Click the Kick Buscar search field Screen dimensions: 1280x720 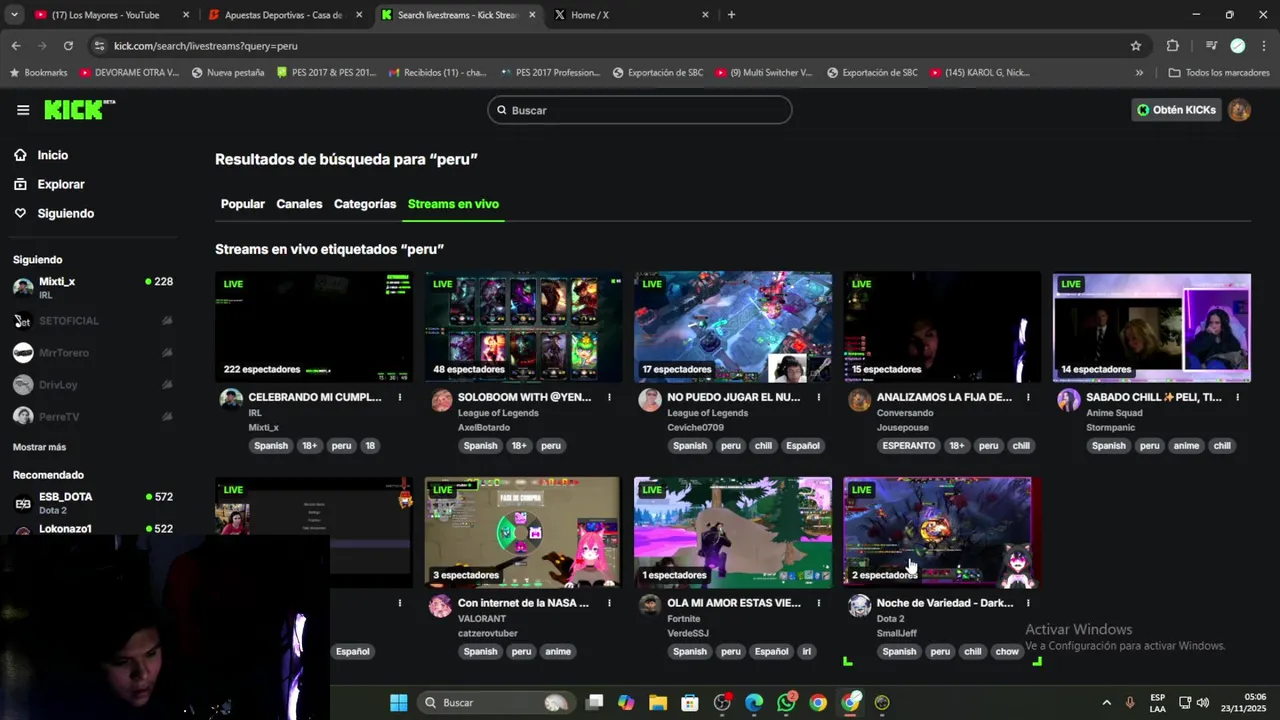click(640, 110)
